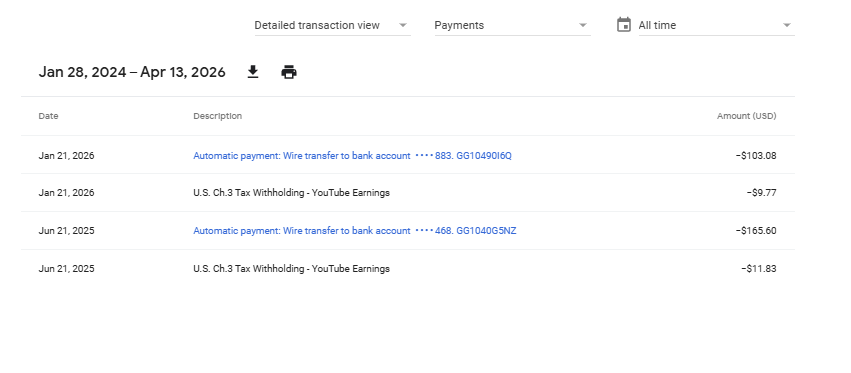Click the -$103.08 amount
The image size is (851, 373).
pos(756,156)
